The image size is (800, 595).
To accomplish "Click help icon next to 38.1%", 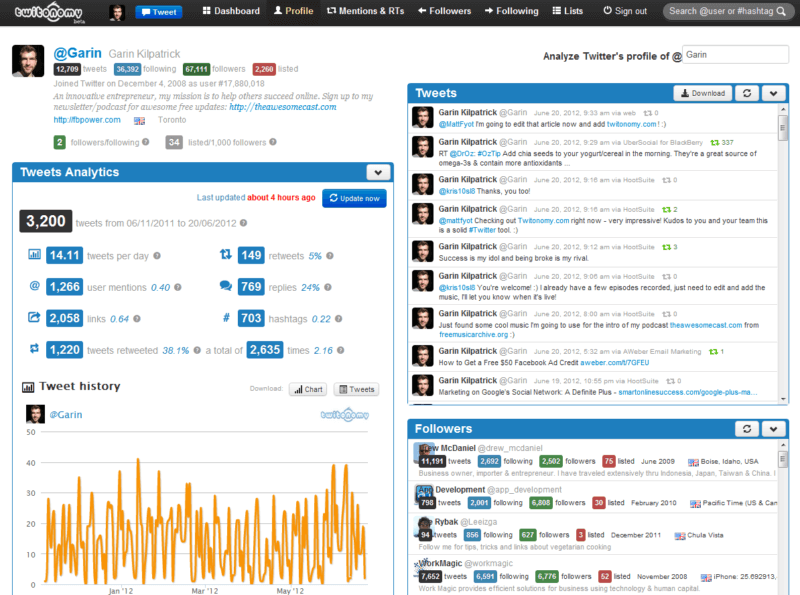I will pos(197,350).
